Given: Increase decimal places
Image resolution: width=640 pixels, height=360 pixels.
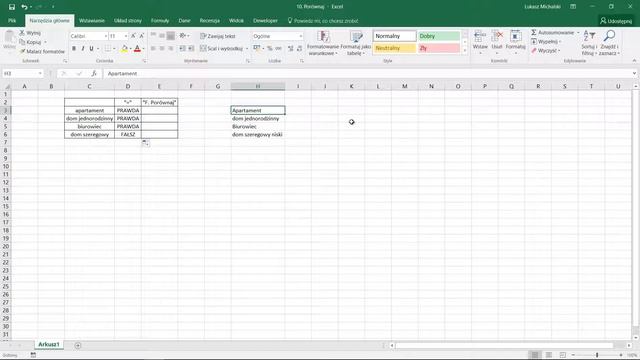Looking at the screenshot, I should click(x=291, y=49).
